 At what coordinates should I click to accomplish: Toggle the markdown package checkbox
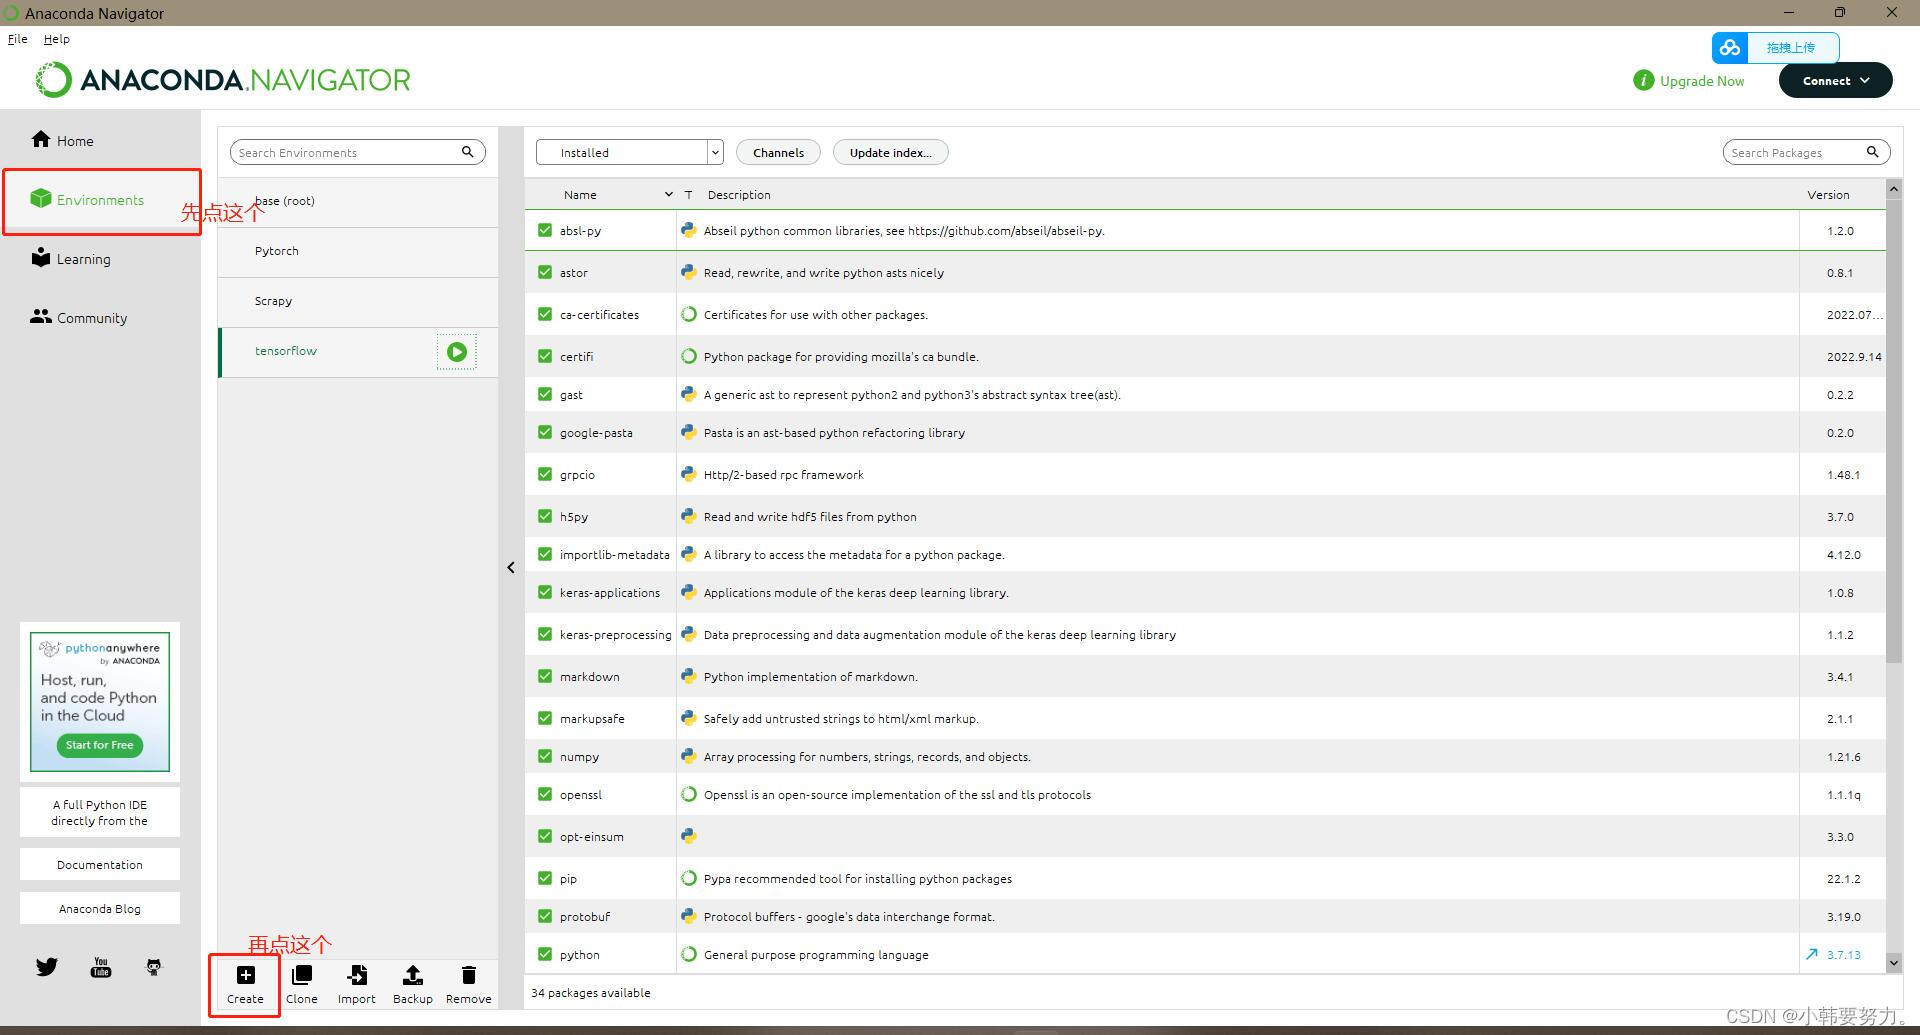545,676
